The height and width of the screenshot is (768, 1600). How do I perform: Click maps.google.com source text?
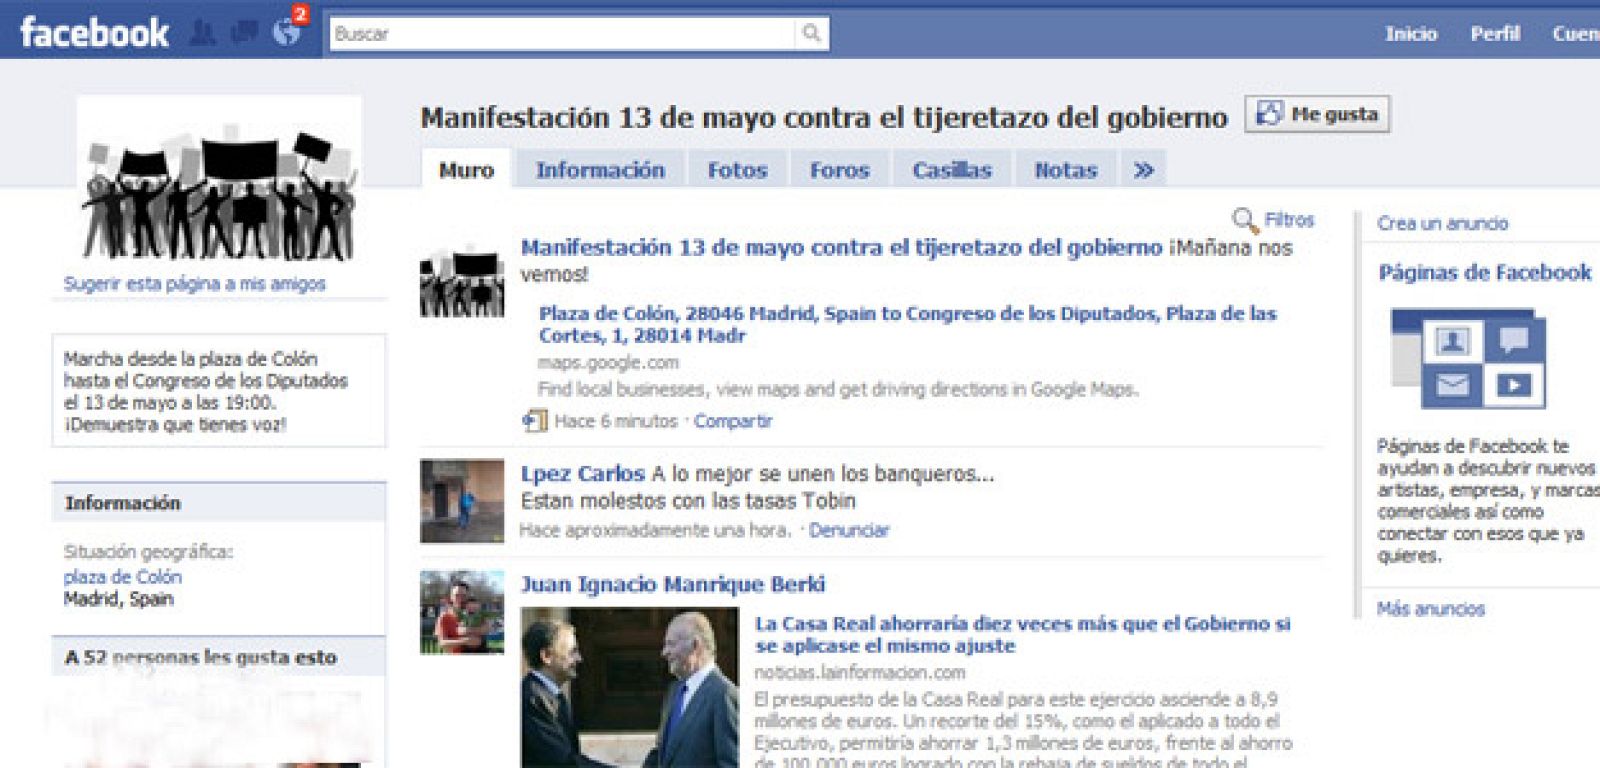coord(608,362)
